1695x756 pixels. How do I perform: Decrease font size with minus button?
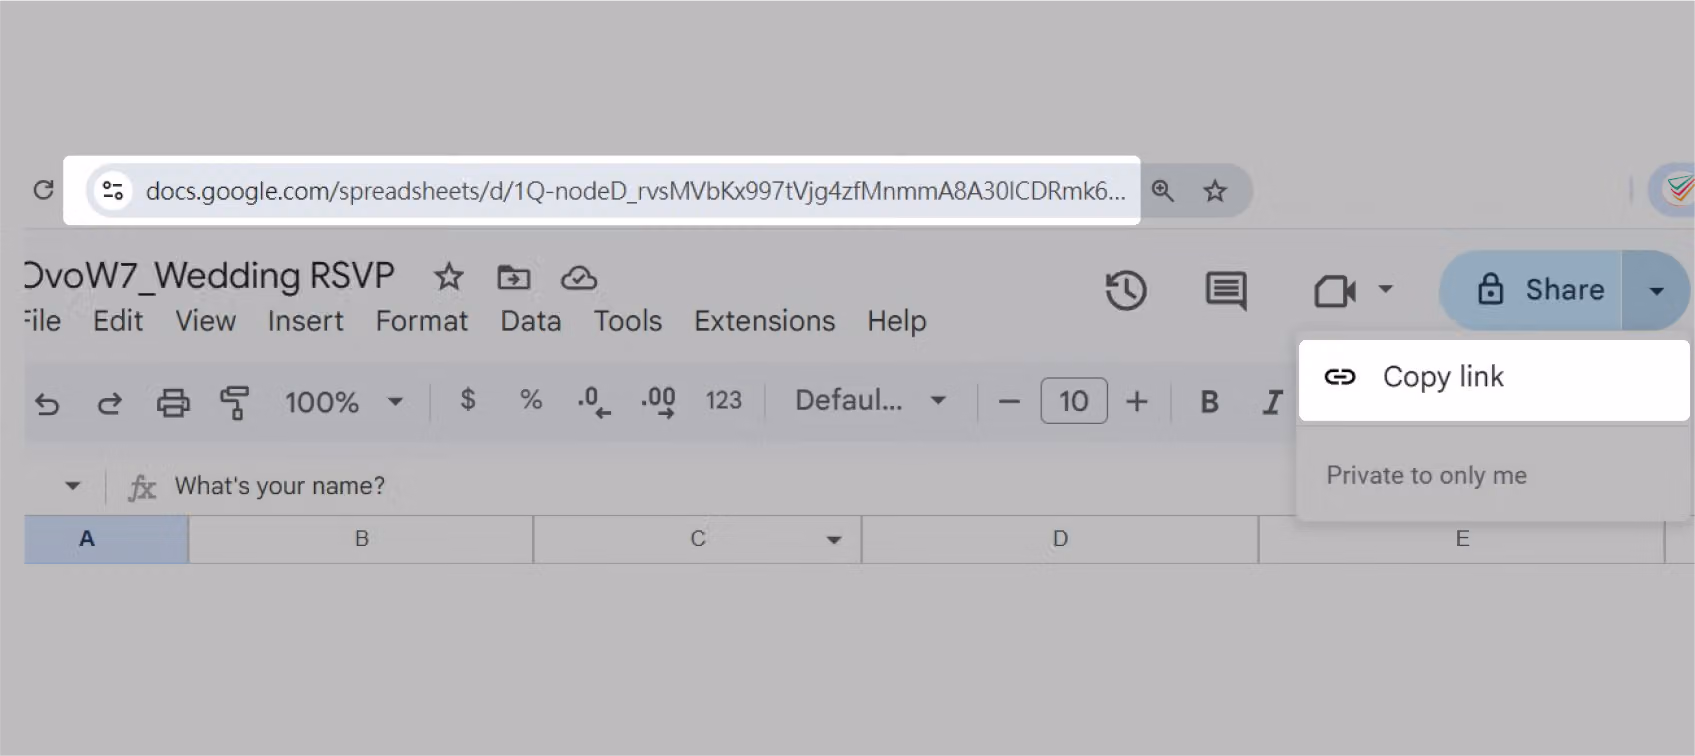(x=1009, y=402)
